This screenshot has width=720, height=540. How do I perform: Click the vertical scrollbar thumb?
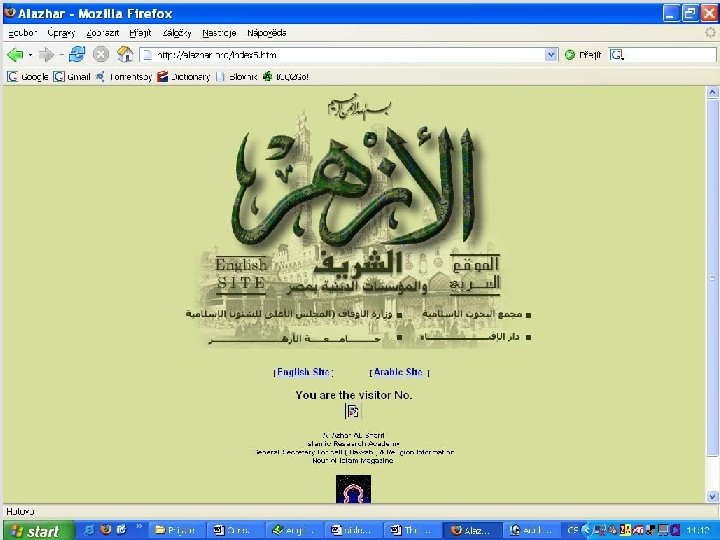click(x=712, y=278)
